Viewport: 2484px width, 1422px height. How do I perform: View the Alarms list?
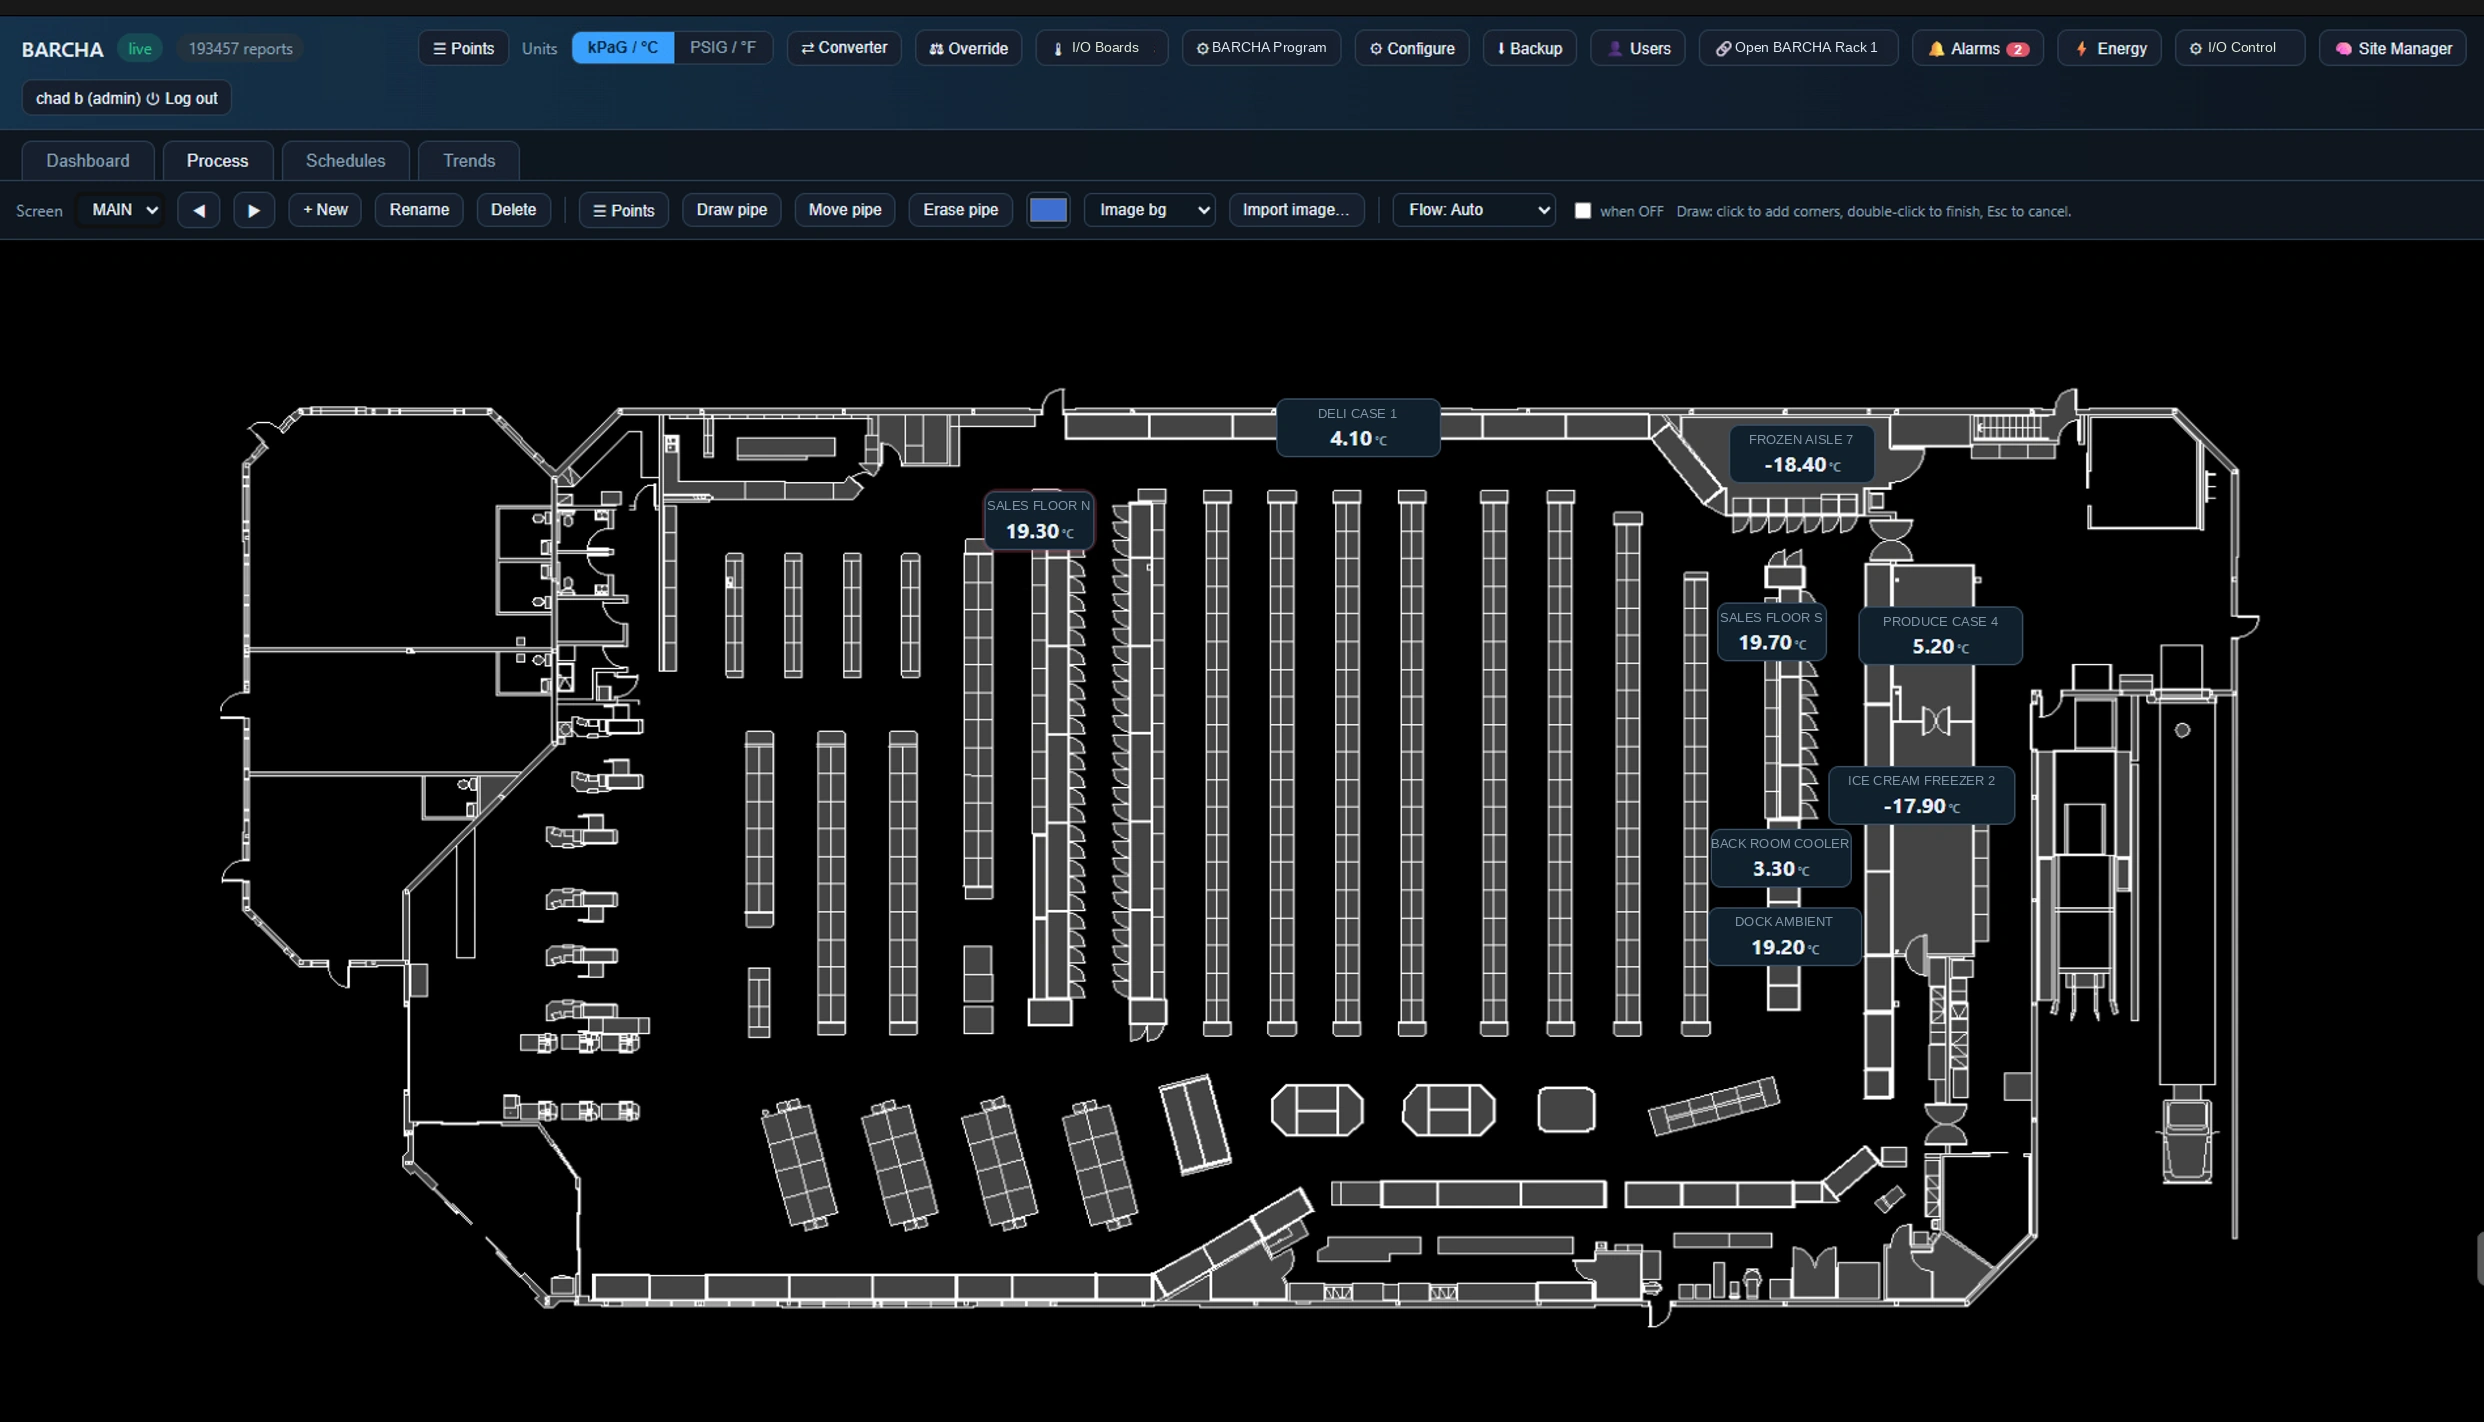(1978, 48)
